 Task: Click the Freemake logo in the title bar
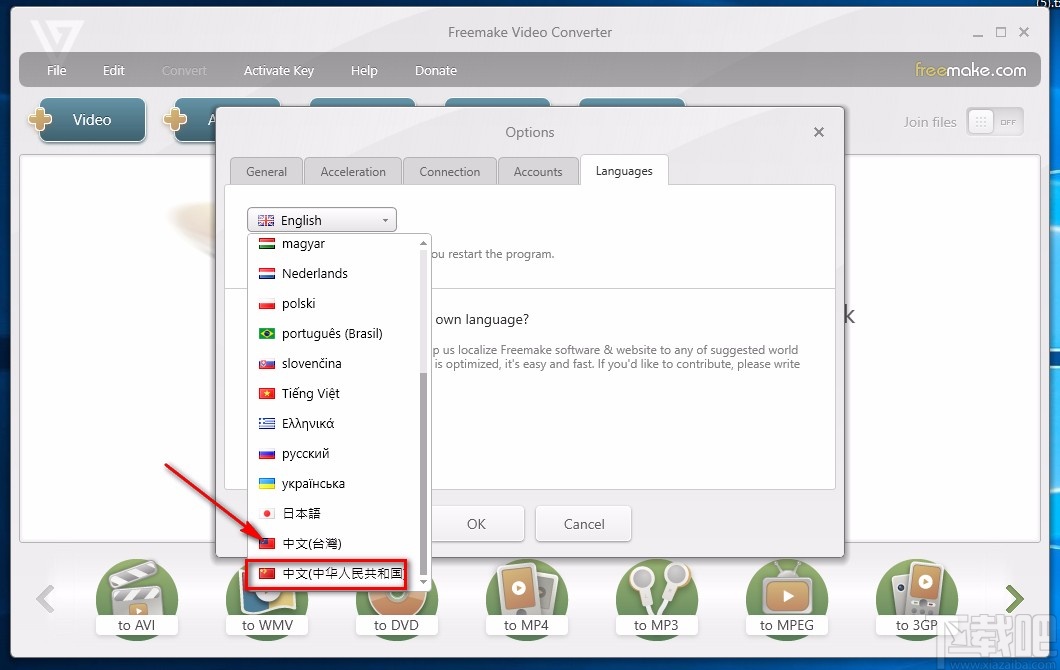55,34
